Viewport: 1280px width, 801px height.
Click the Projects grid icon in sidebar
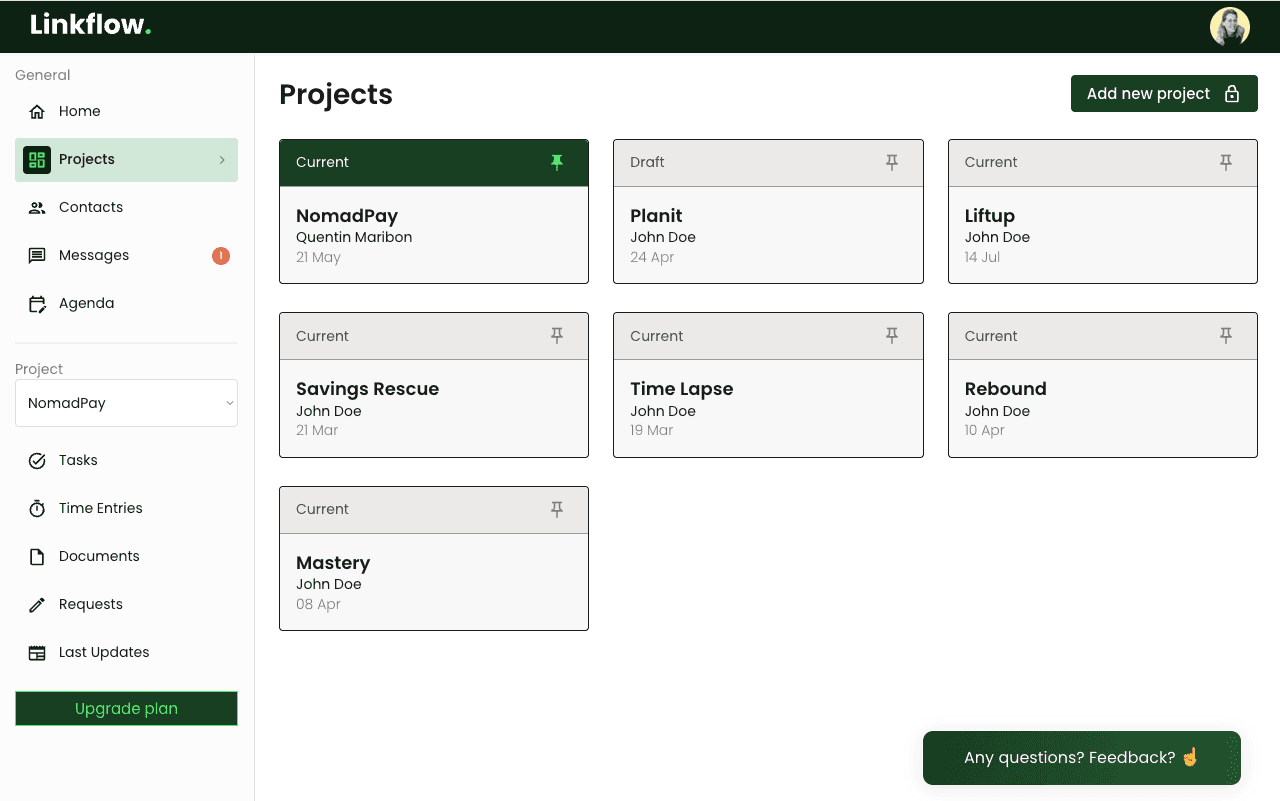point(37,159)
